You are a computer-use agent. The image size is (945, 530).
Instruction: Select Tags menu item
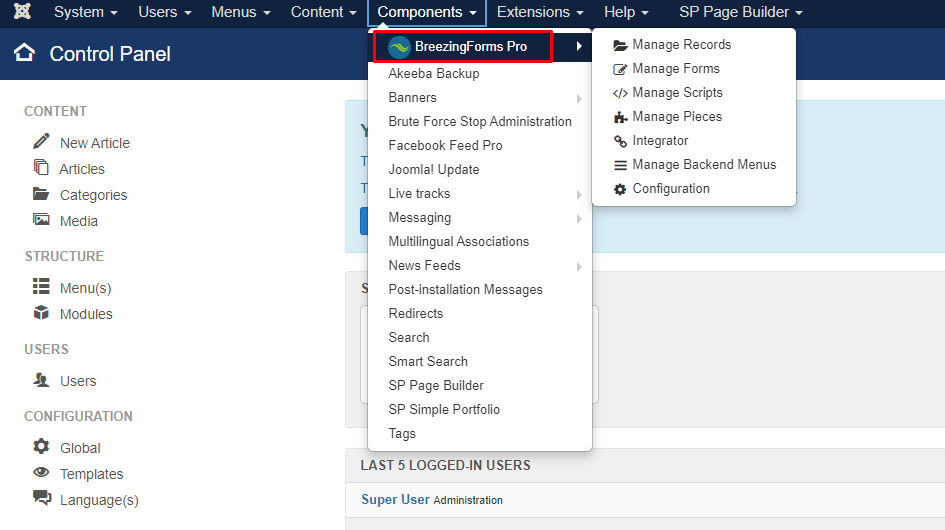coord(402,434)
